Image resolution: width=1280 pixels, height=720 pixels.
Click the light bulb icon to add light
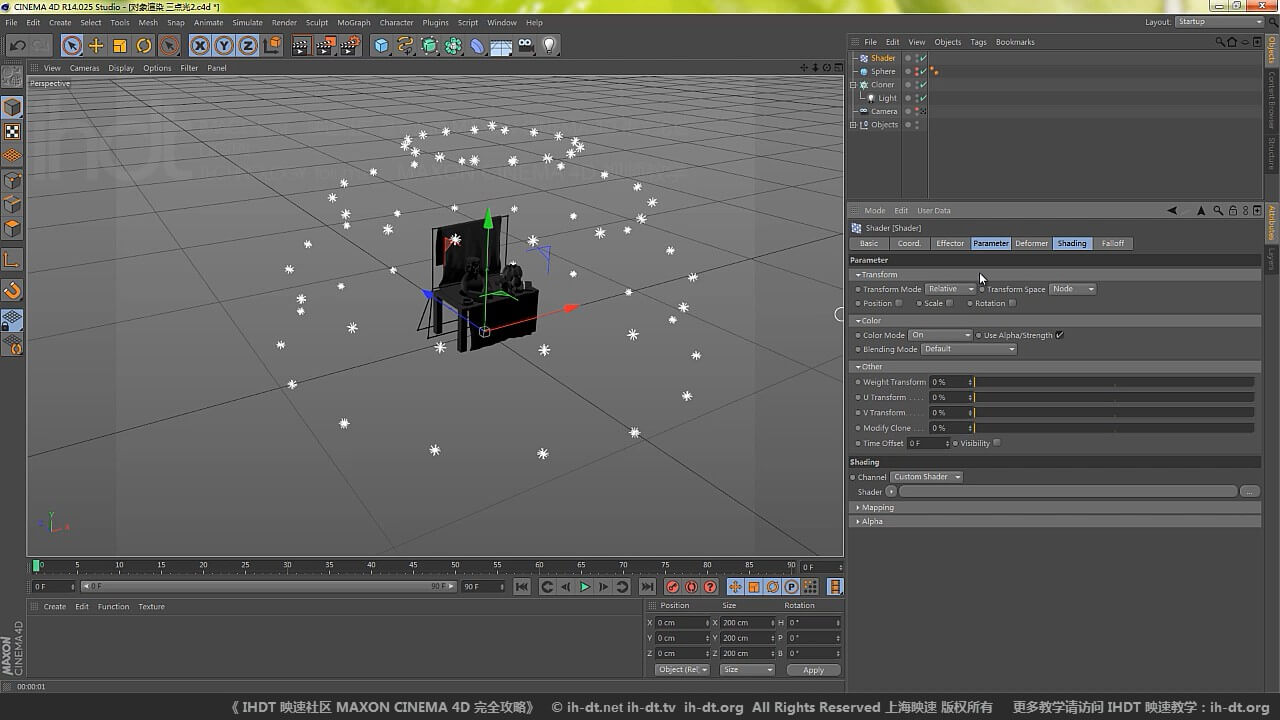point(549,46)
